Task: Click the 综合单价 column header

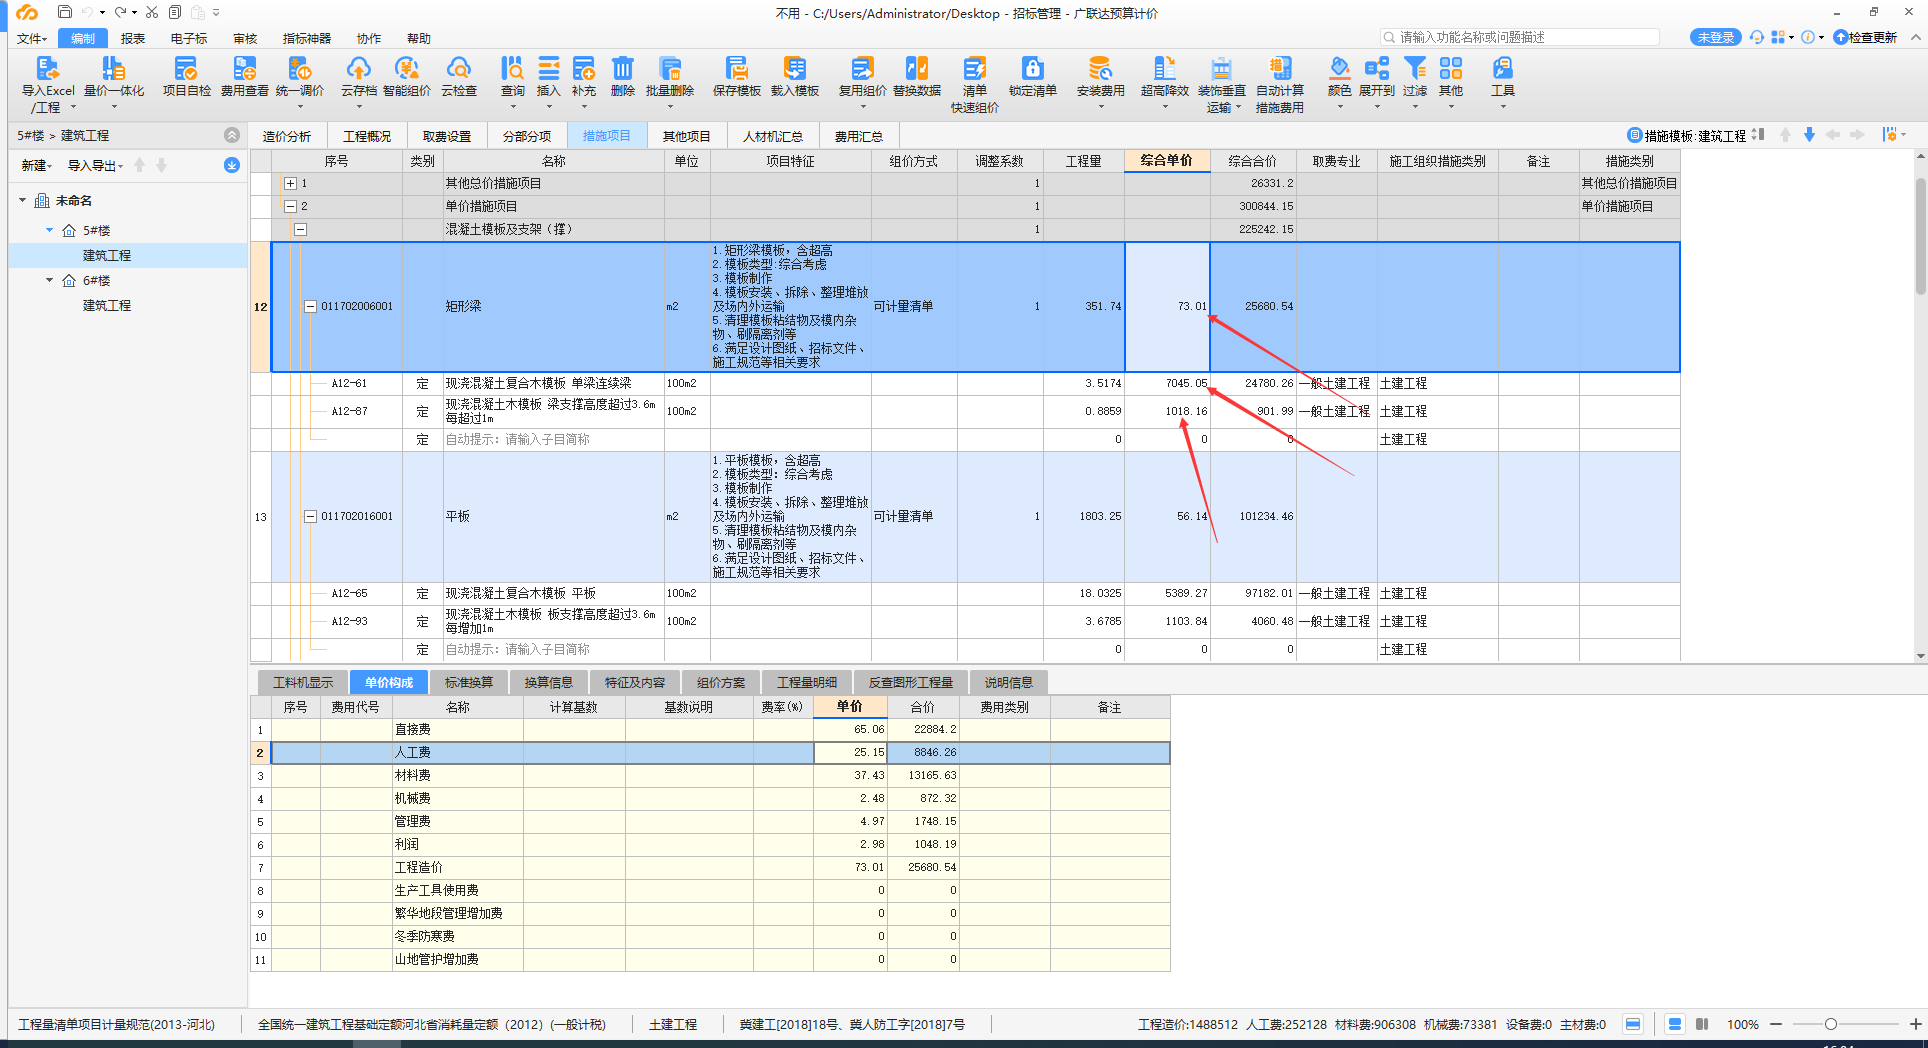Action: [x=1167, y=160]
